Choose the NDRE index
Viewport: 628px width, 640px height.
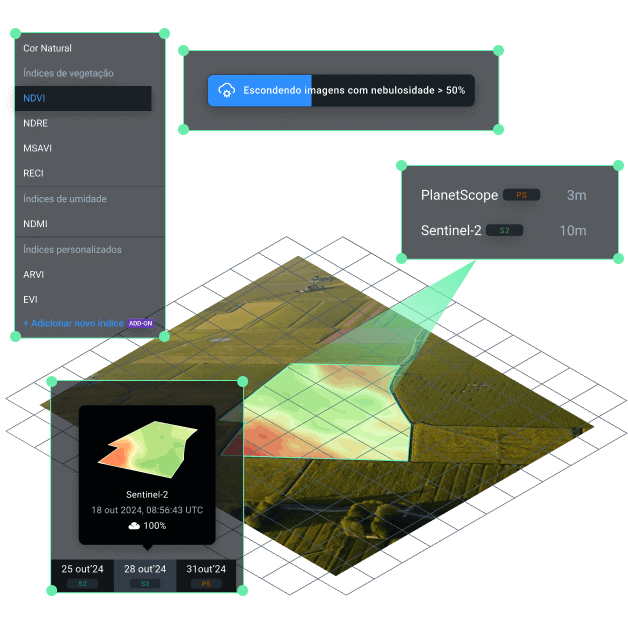point(36,123)
